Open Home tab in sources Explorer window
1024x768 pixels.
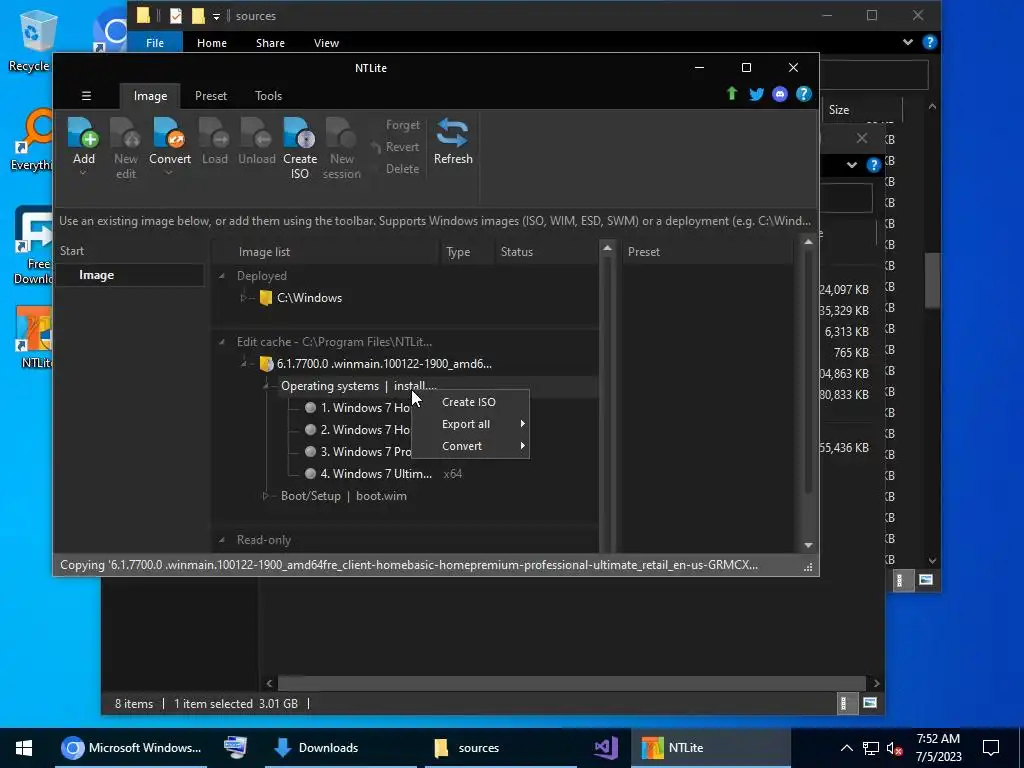point(212,43)
